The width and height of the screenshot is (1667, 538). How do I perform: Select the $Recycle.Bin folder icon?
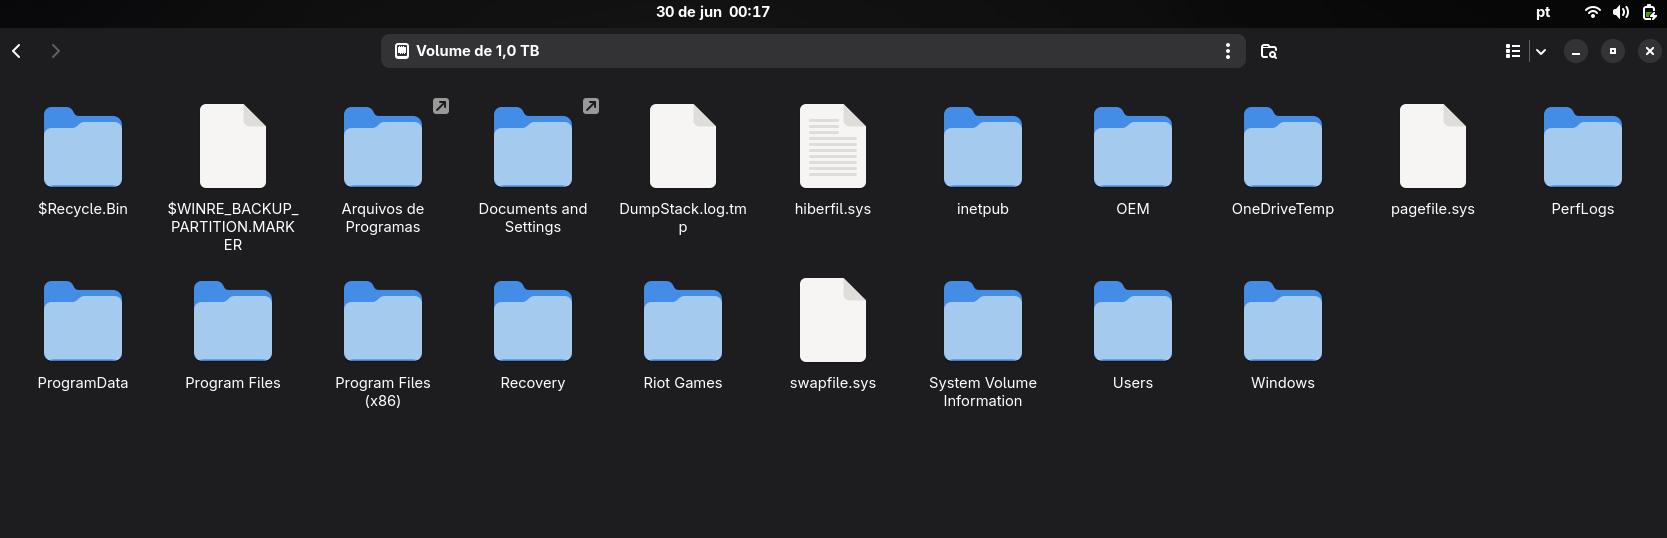pyautogui.click(x=83, y=146)
